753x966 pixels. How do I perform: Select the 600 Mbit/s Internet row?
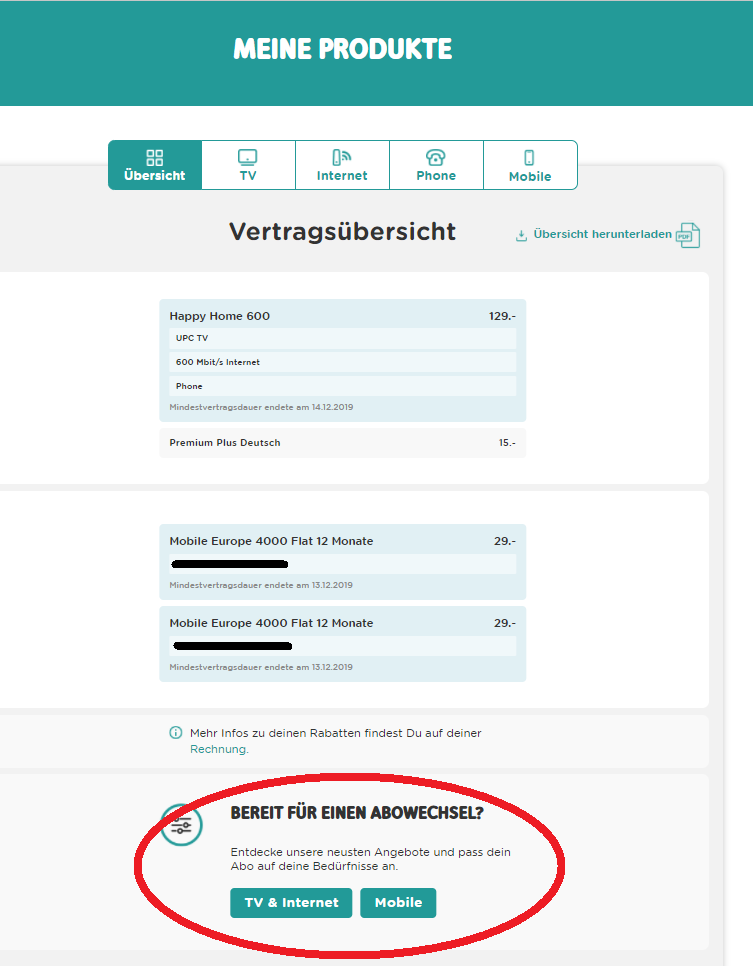pyautogui.click(x=342, y=362)
